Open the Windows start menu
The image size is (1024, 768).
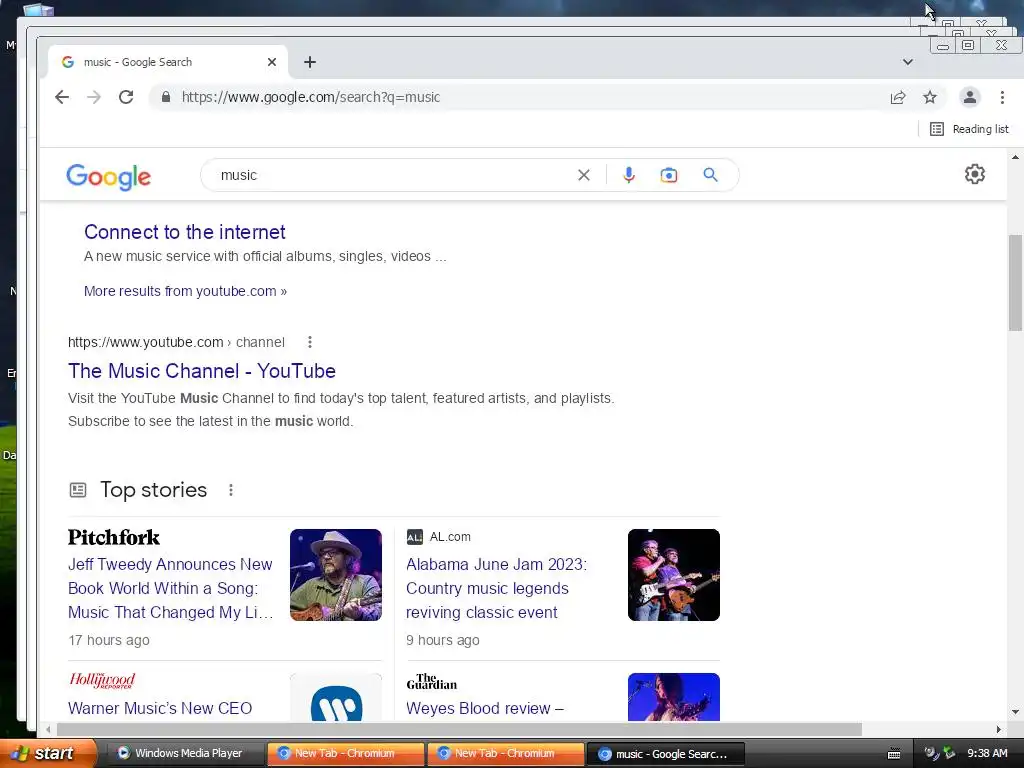pyautogui.click(x=48, y=753)
